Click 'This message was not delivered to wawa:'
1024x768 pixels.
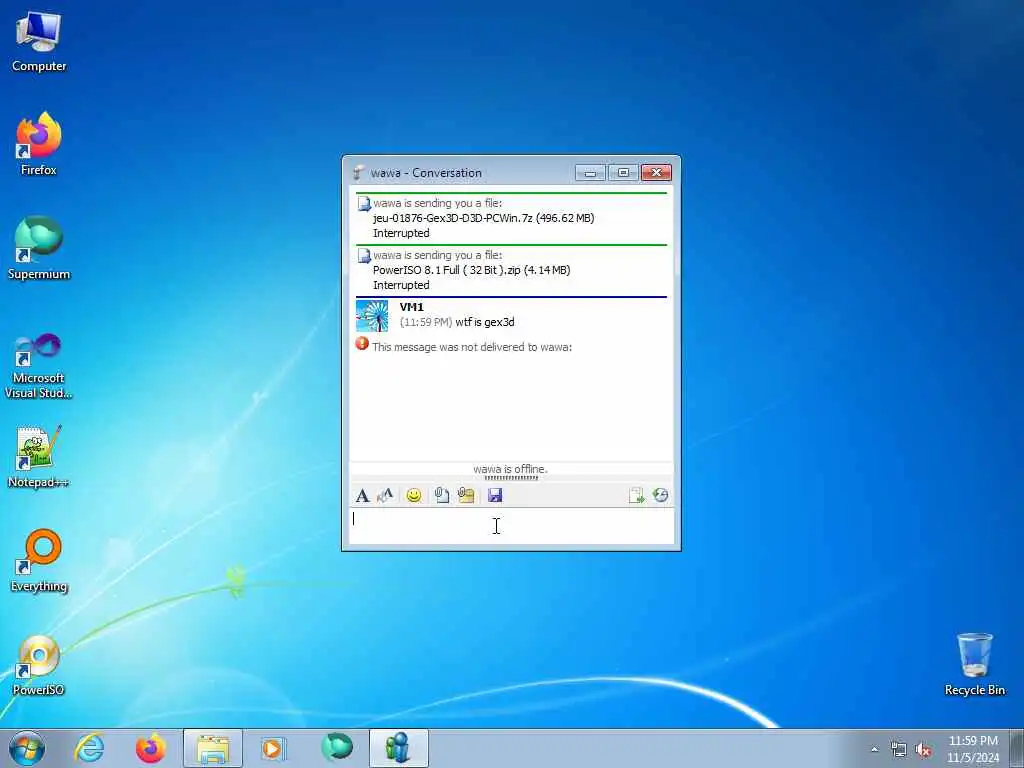(472, 347)
